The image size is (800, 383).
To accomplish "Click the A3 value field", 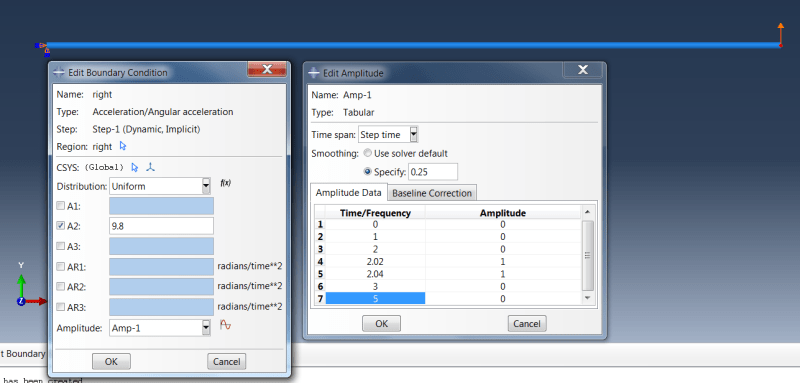I will (161, 246).
